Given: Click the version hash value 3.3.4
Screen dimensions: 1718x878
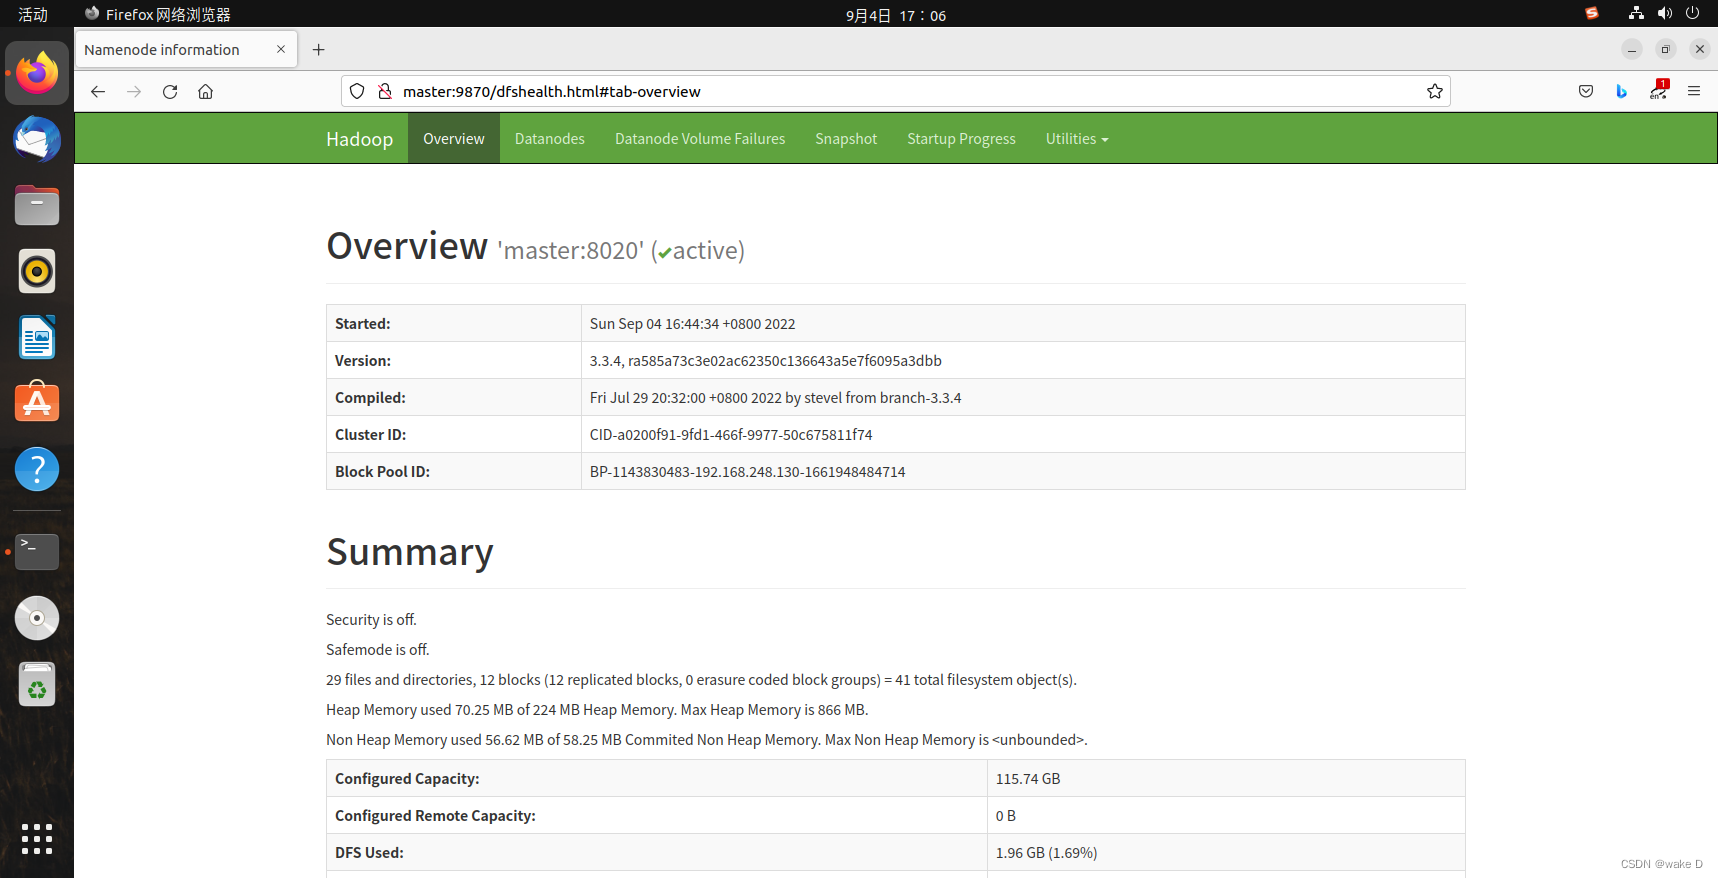Looking at the screenshot, I should coord(766,361).
